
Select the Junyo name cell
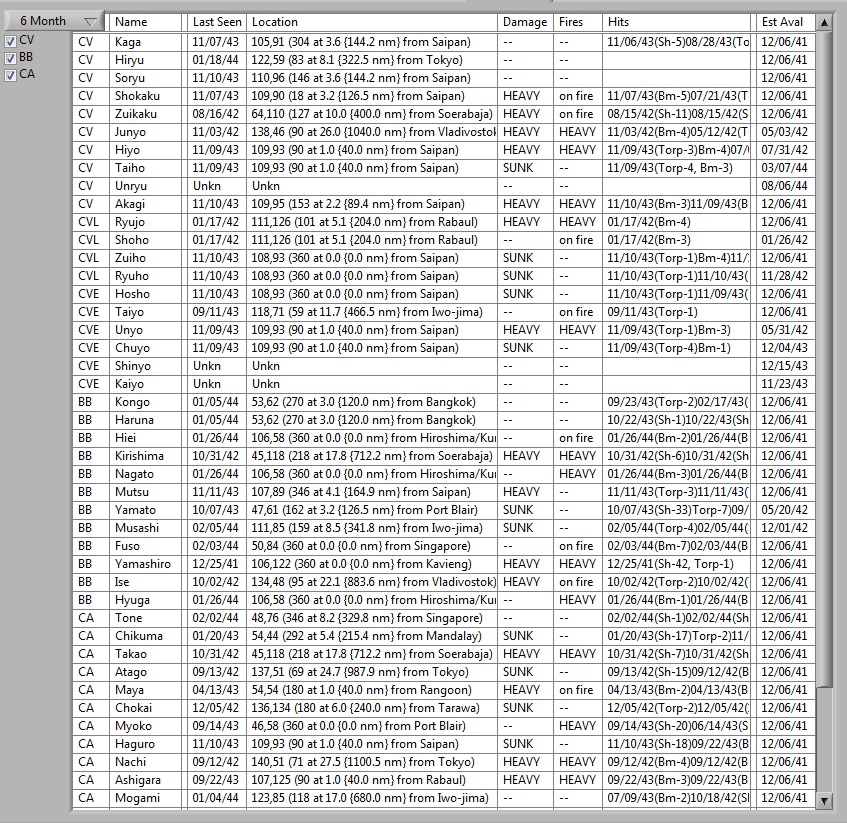(x=146, y=132)
